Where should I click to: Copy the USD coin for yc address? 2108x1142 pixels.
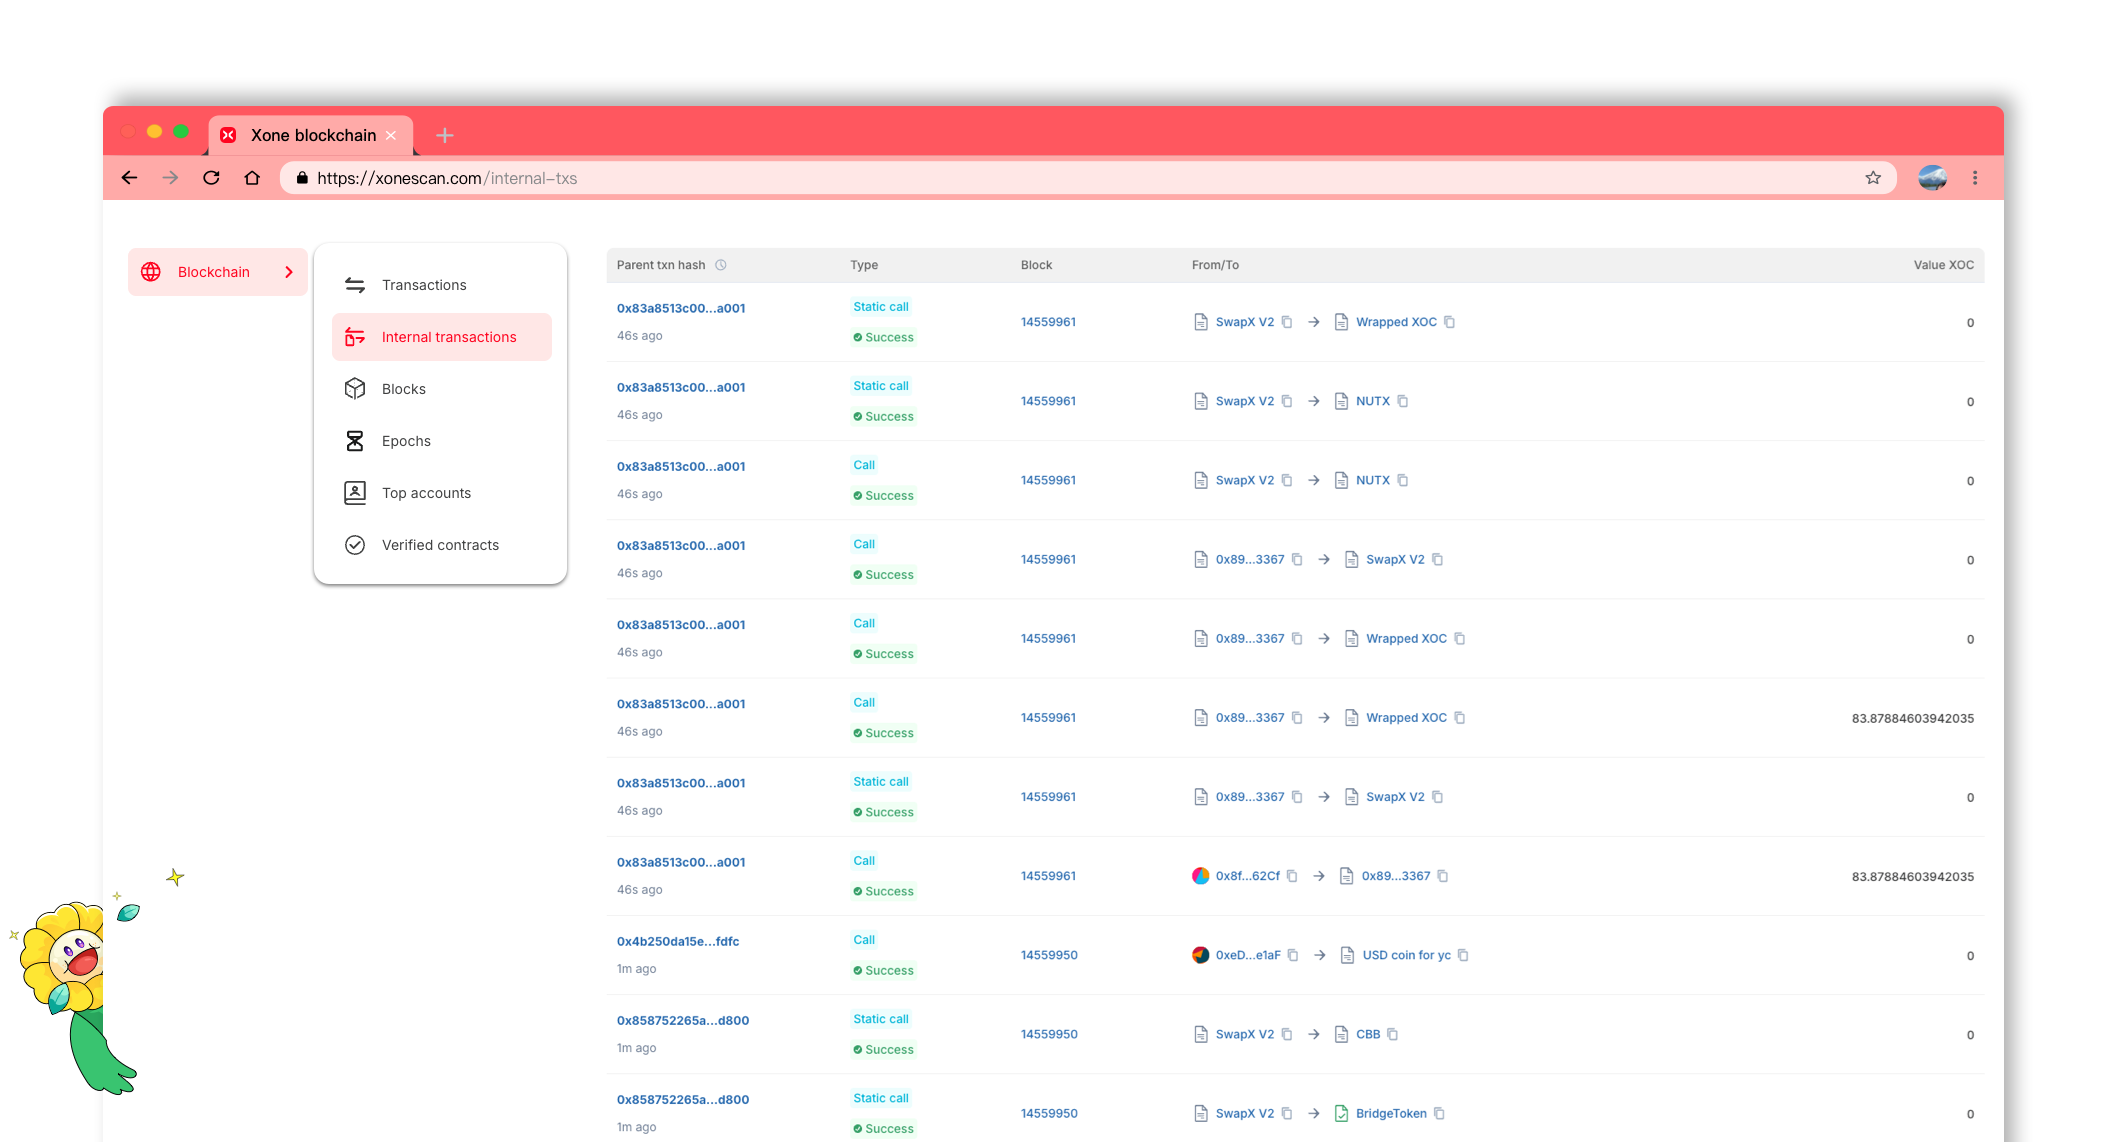(x=1463, y=955)
